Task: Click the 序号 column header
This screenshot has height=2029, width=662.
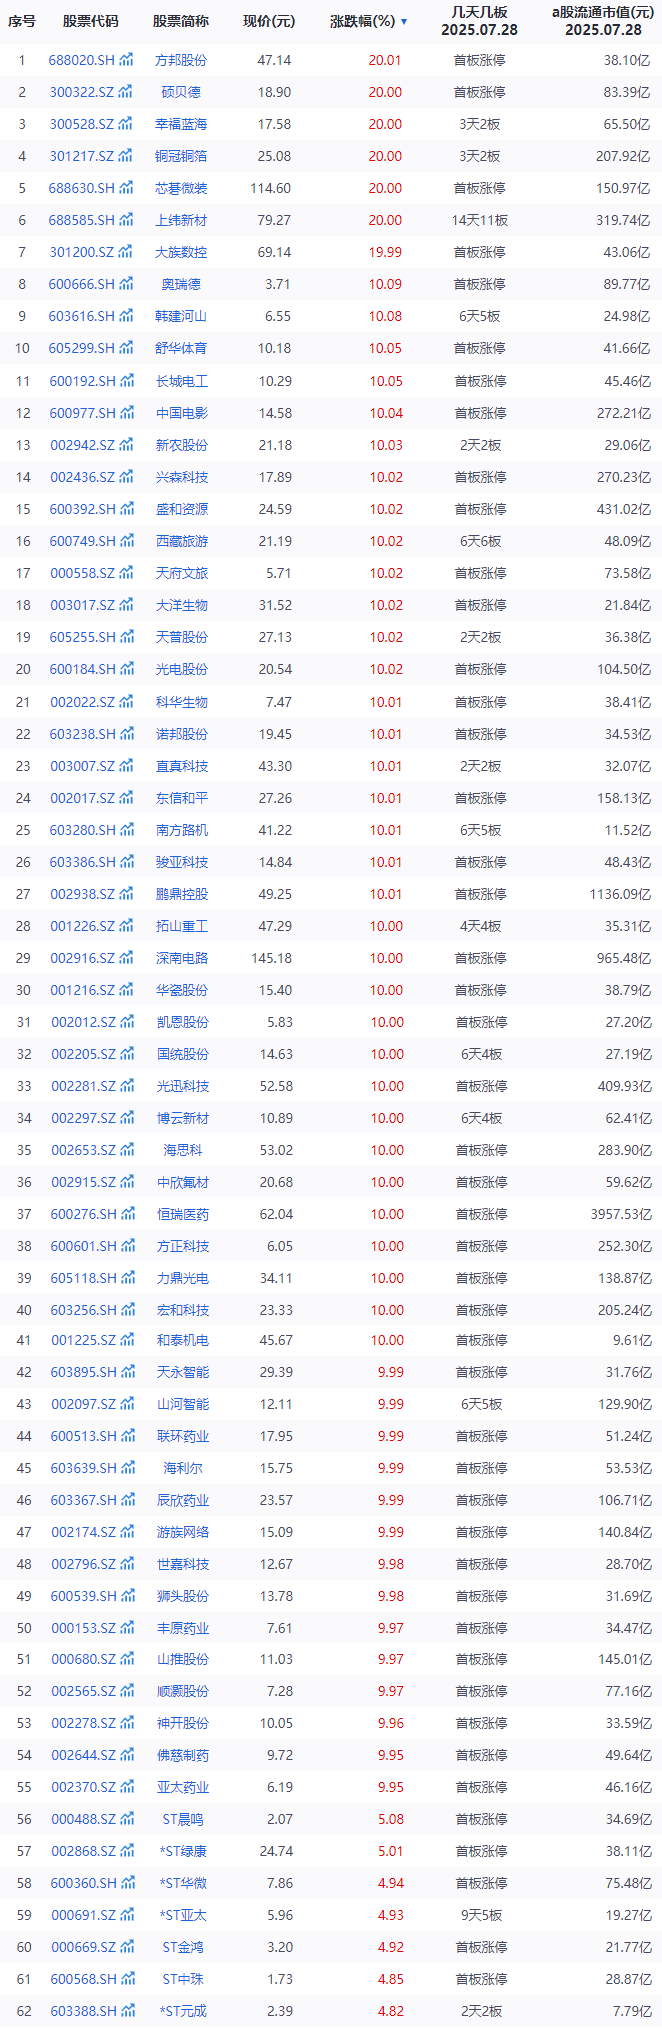Action: click(x=22, y=21)
